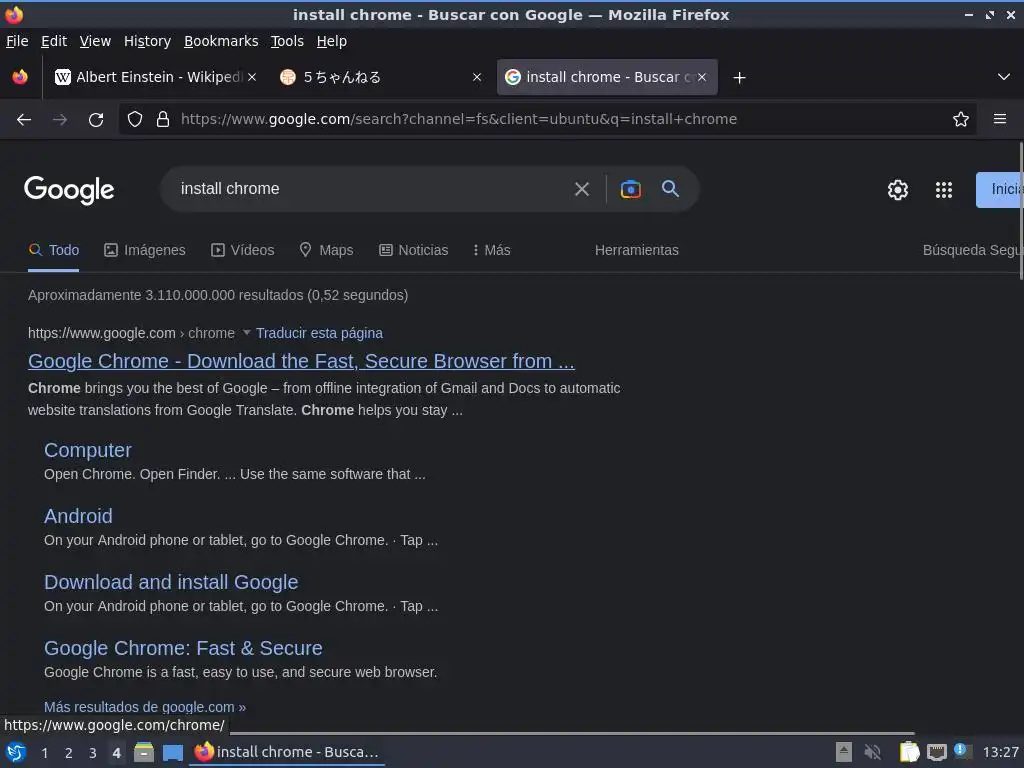Select Firefox install chrome taskbar entry
1024x768 pixels.
(x=287, y=752)
